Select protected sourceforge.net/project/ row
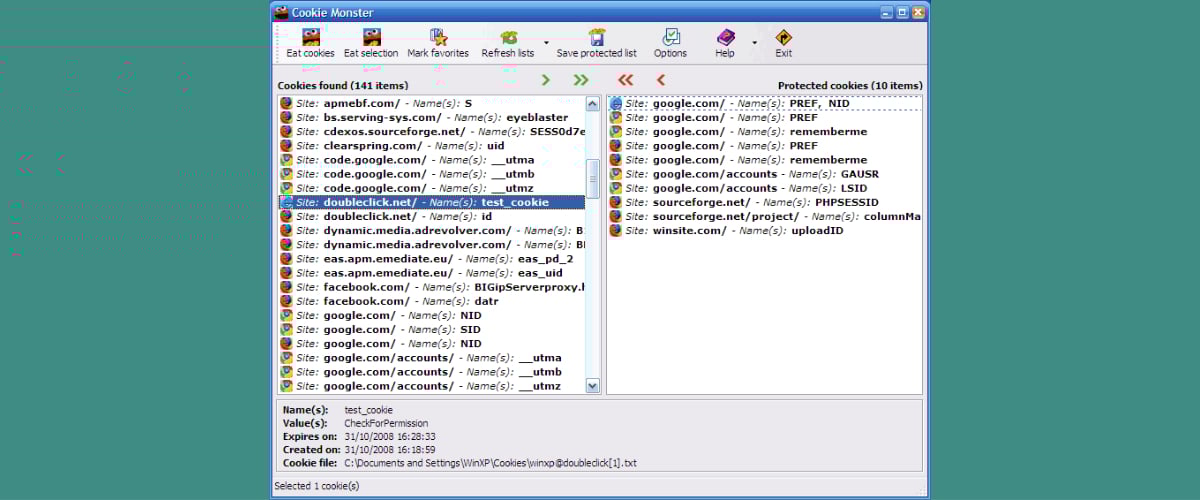1200x500 pixels. pos(765,216)
